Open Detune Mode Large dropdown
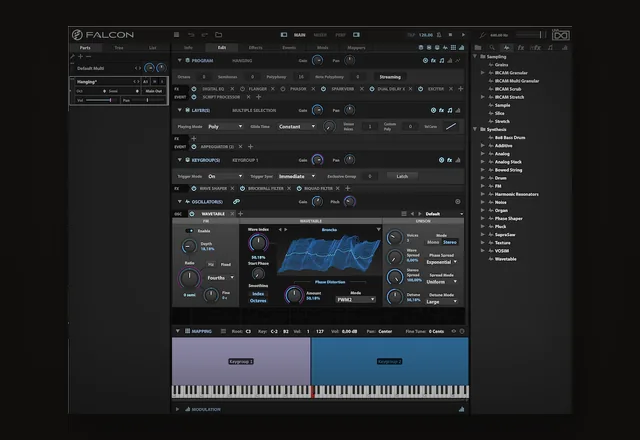 tap(442, 302)
